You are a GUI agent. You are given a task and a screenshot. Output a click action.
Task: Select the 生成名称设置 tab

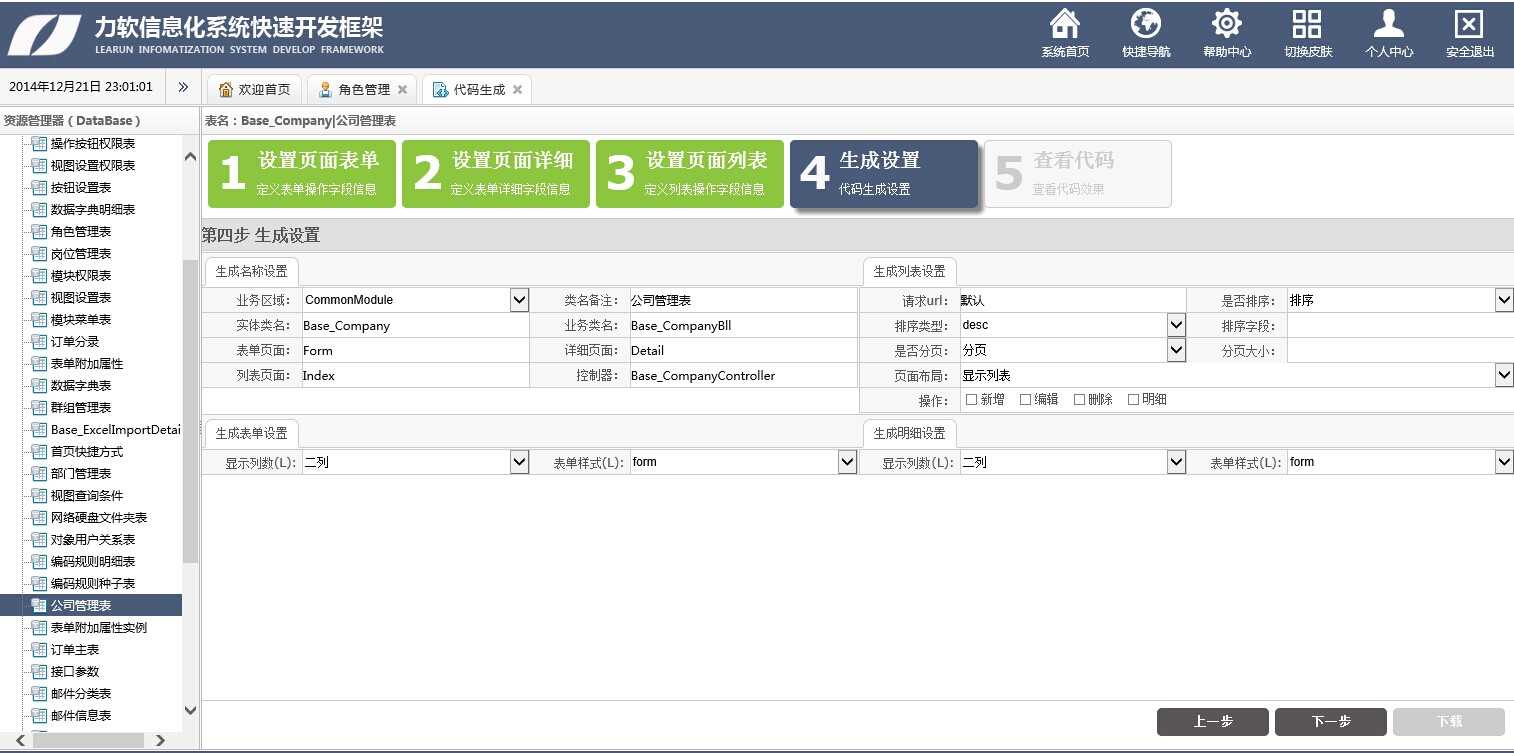pyautogui.click(x=251, y=271)
